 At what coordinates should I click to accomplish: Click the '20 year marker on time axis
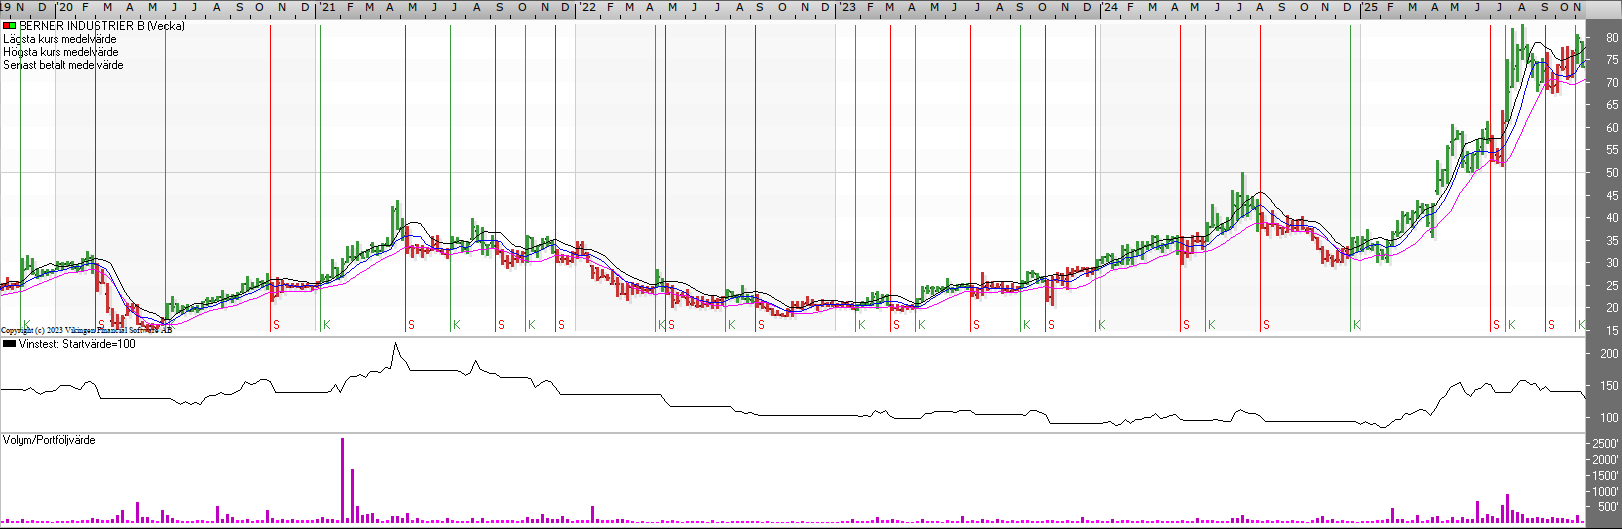point(65,7)
